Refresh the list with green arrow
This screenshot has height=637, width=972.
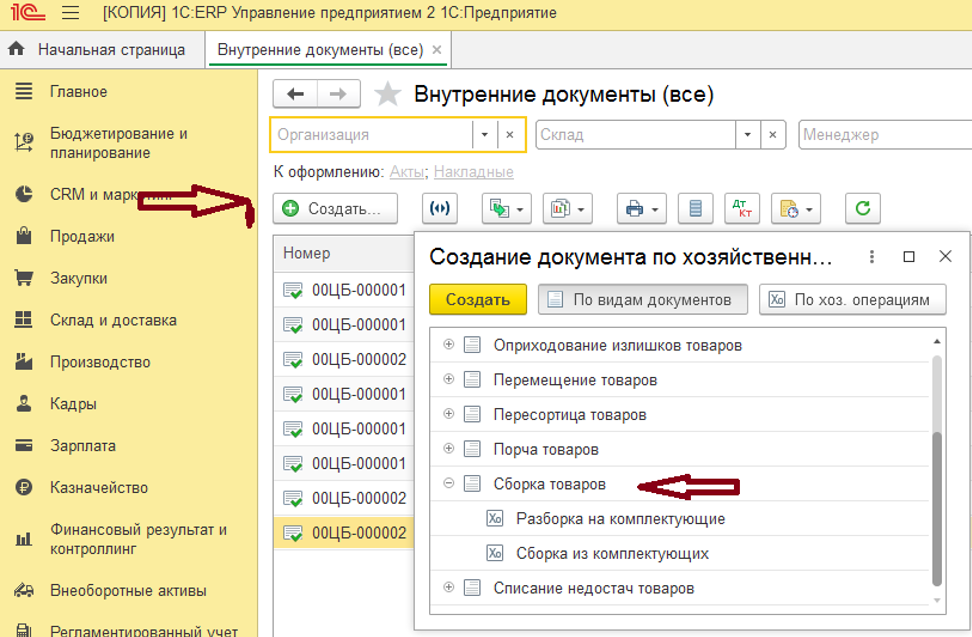863,209
